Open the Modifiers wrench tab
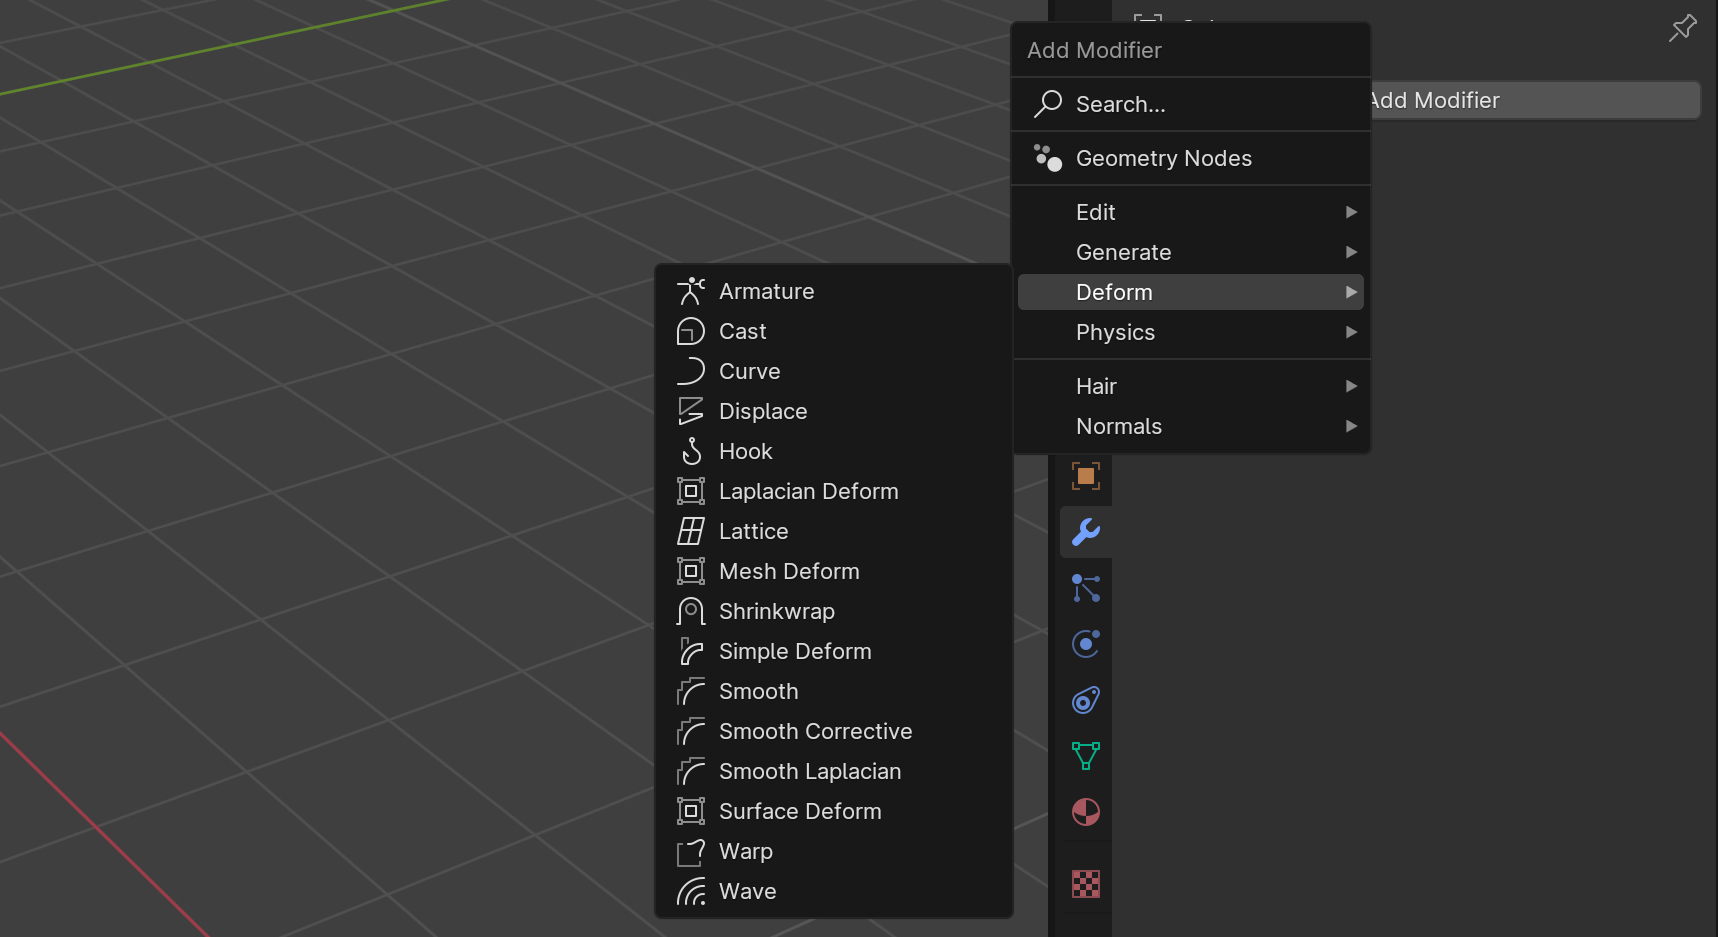1718x937 pixels. (x=1086, y=532)
